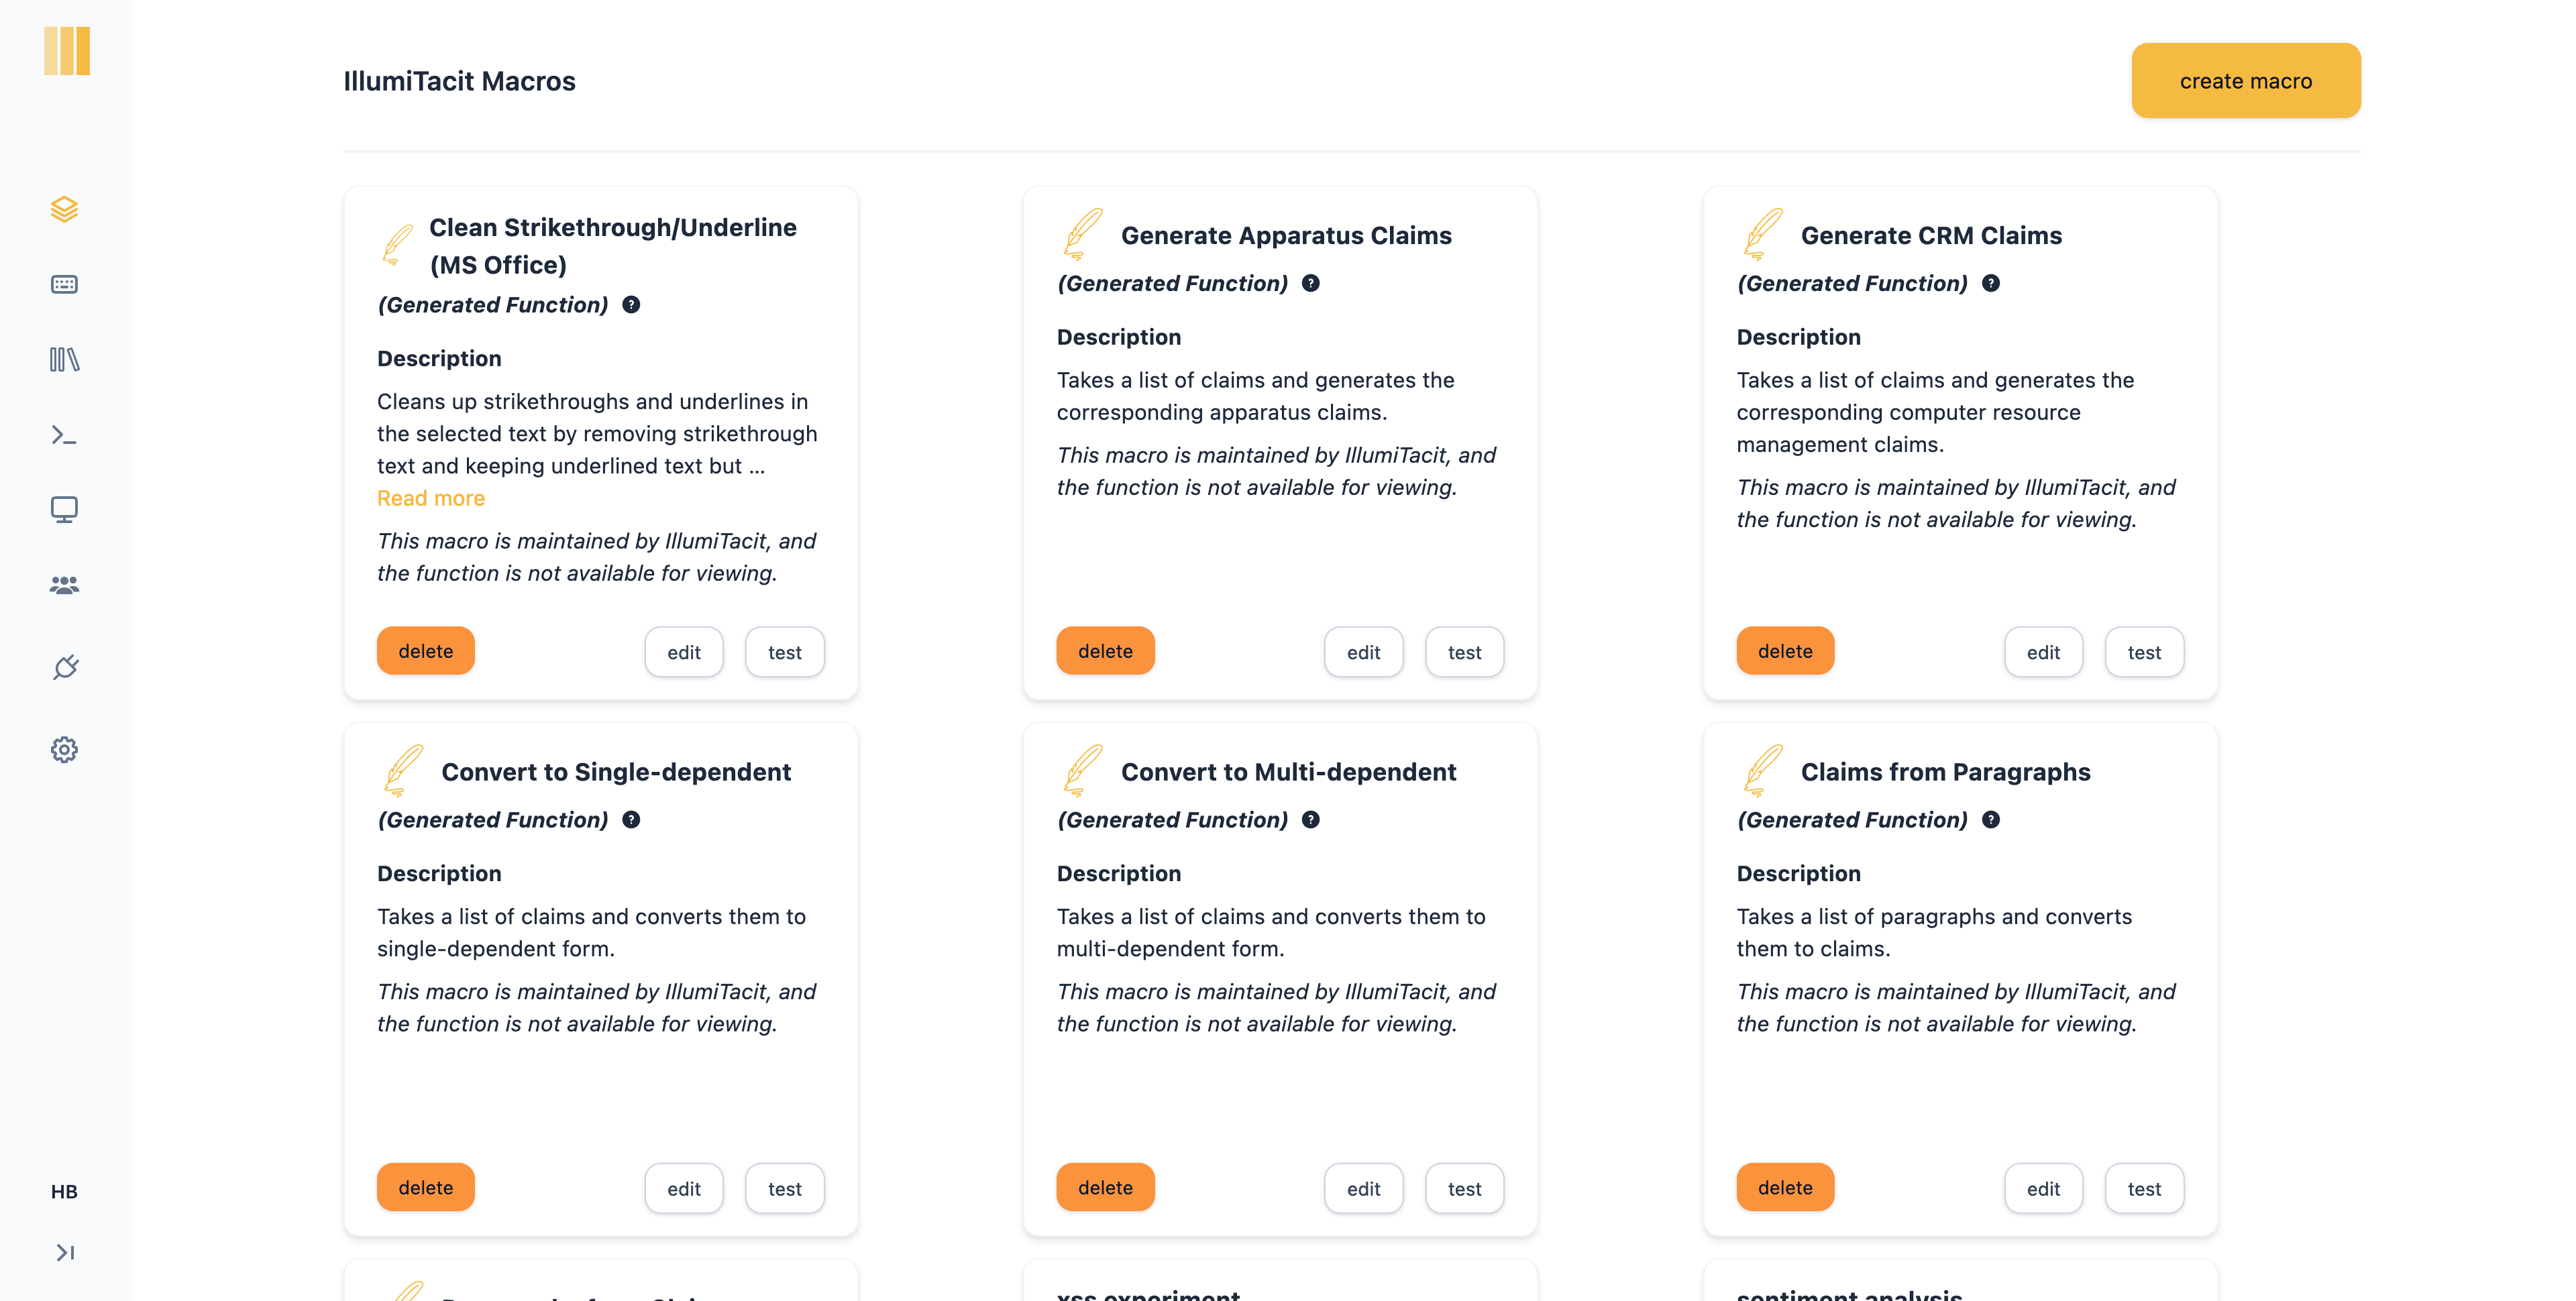This screenshot has width=2576, height=1301.
Task: Expand the sidebar with the arrow toggle
Action: pyautogui.click(x=64, y=1252)
